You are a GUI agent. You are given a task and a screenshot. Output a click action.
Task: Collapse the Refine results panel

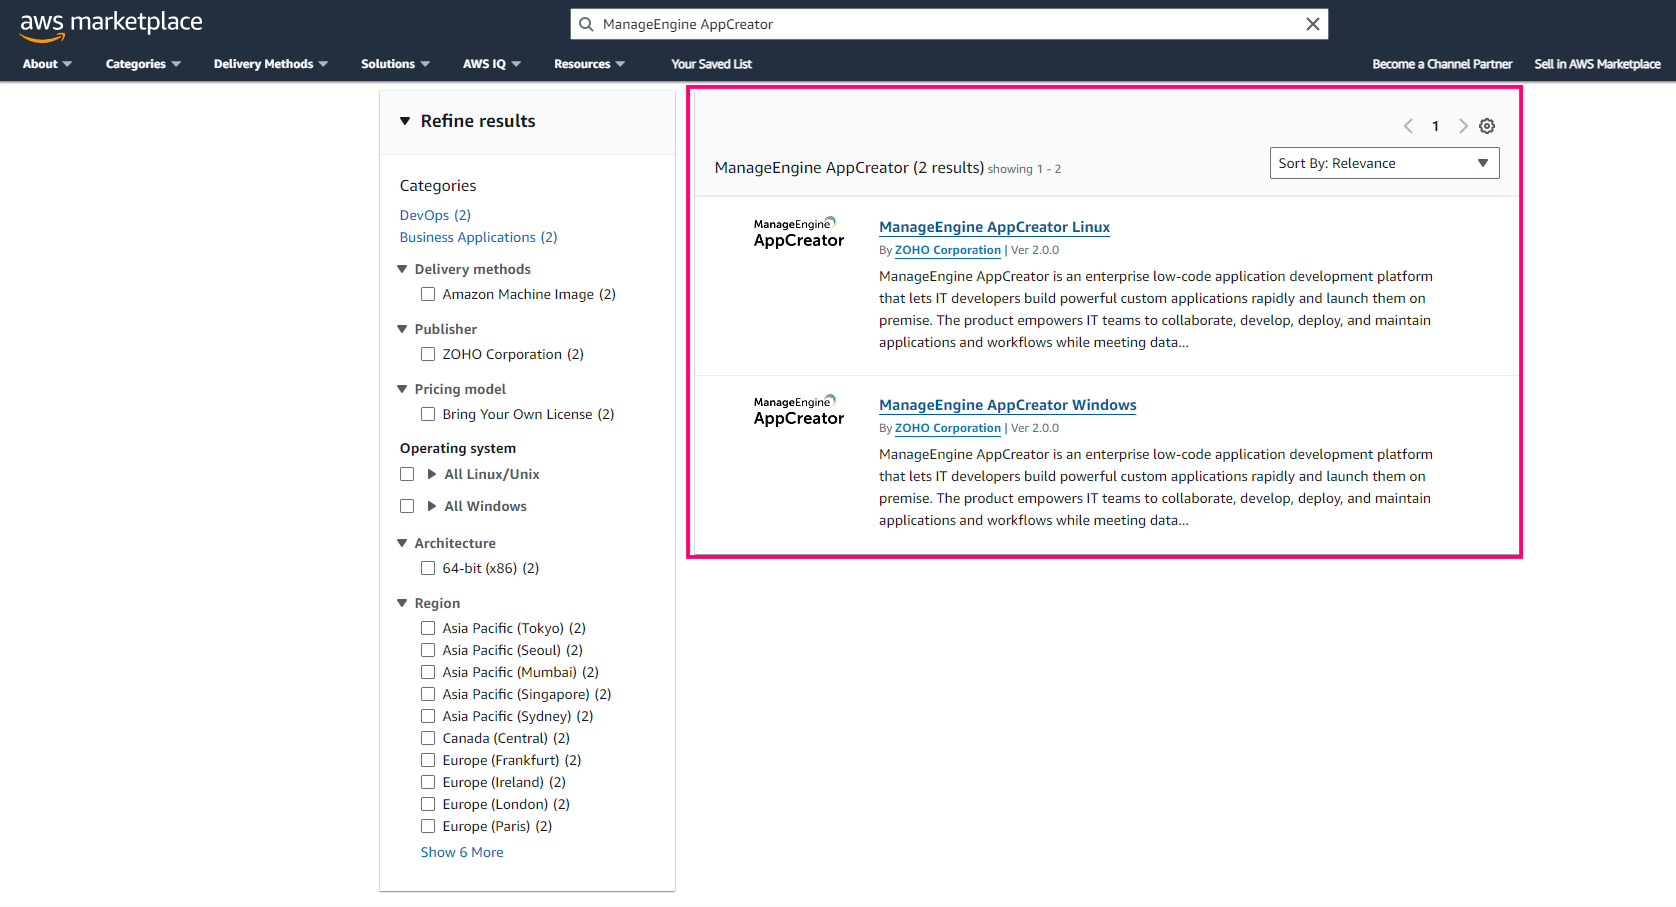pos(405,121)
